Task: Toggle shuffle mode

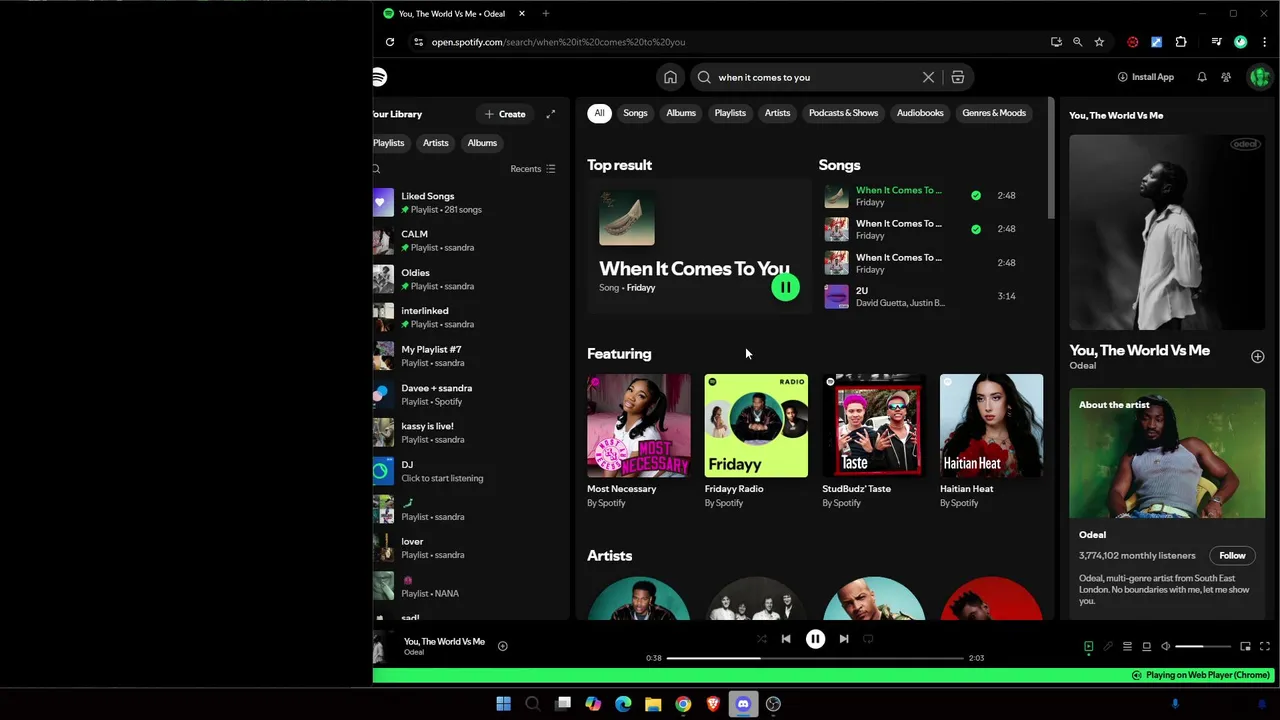Action: 761,639
